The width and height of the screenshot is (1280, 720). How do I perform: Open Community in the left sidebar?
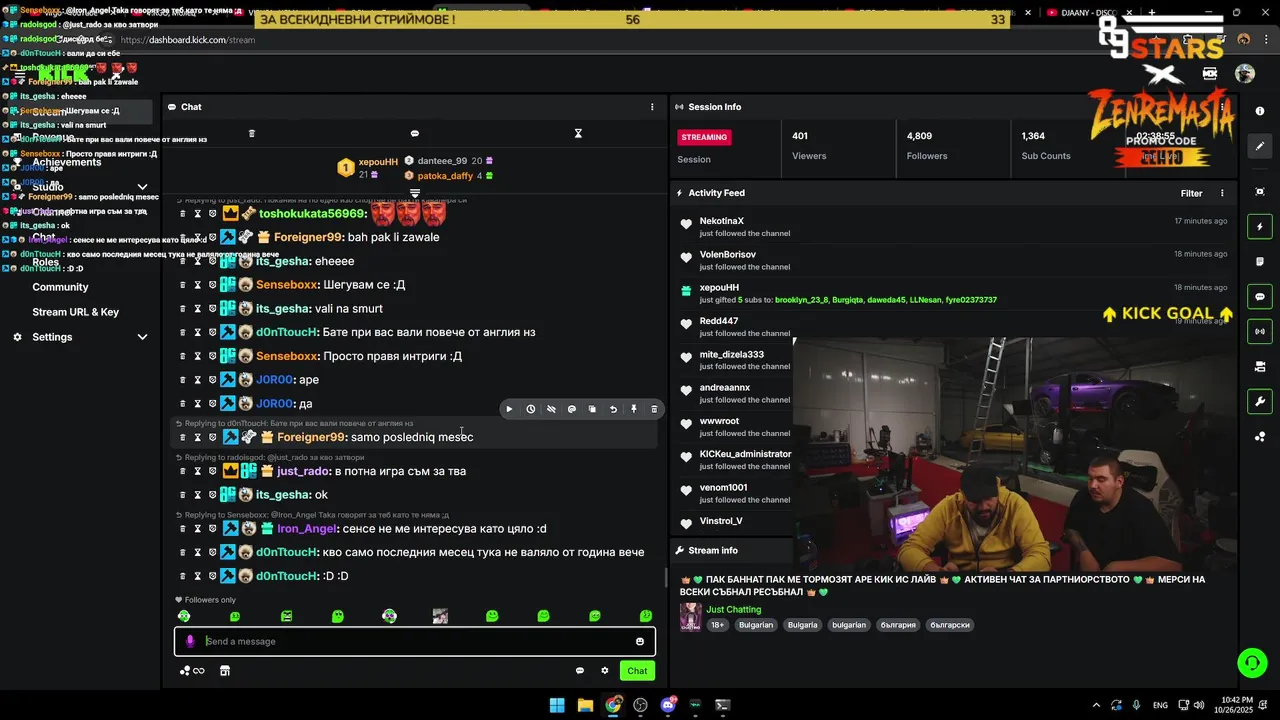pos(60,287)
